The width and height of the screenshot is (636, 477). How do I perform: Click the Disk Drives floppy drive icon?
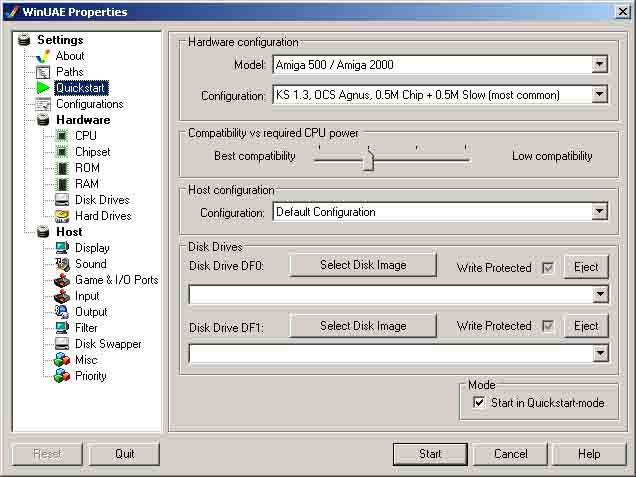point(62,200)
